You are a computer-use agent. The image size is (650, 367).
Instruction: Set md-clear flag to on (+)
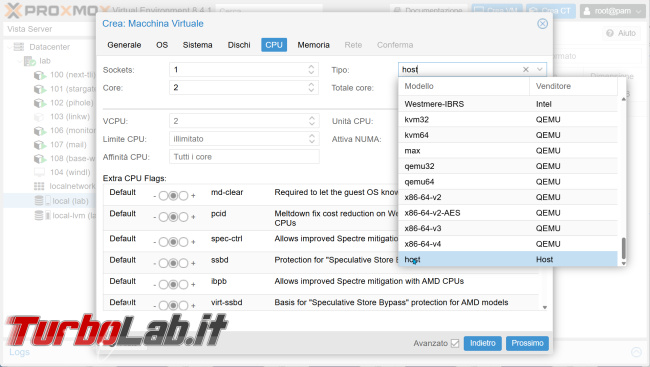point(183,196)
